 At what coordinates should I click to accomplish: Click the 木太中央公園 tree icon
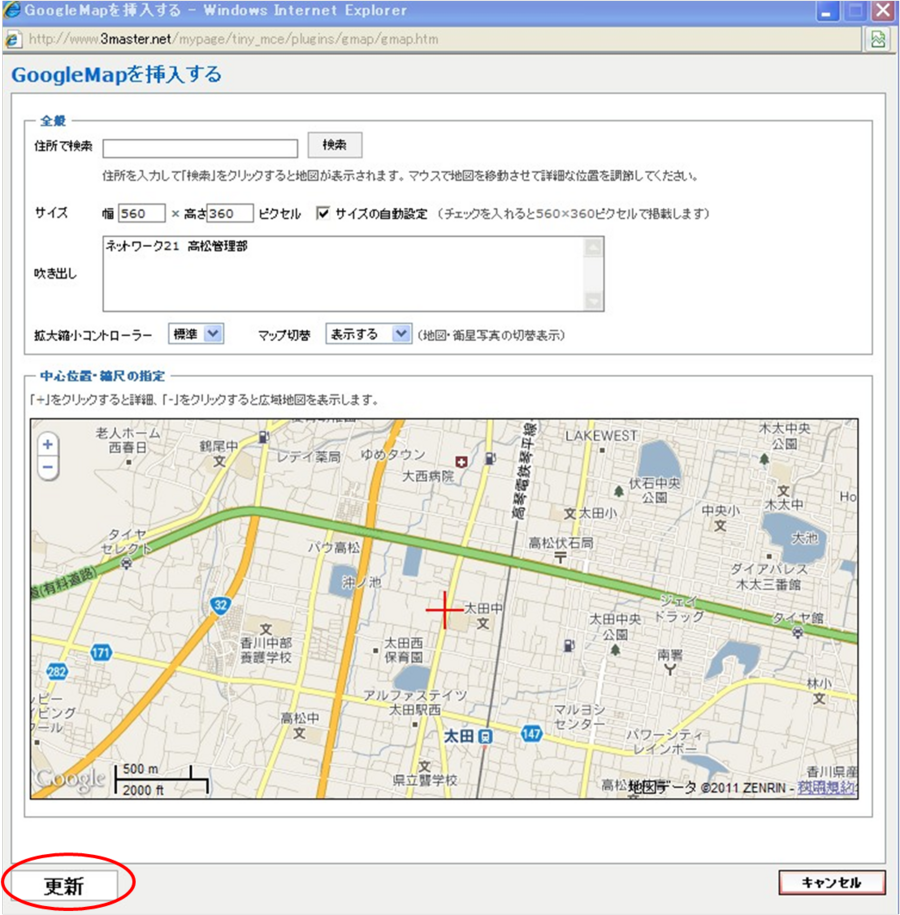764,459
